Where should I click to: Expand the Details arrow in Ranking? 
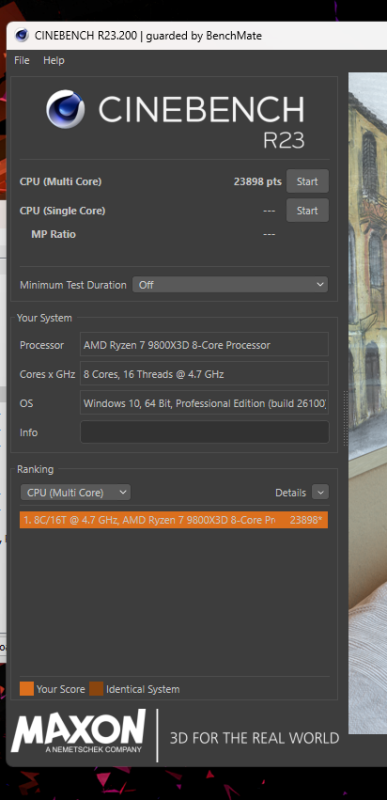320,492
